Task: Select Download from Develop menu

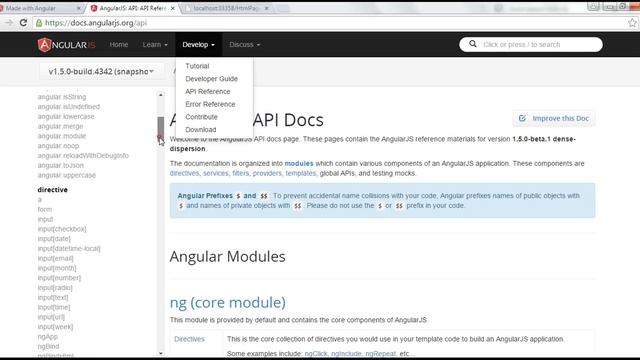Action: pyautogui.click(x=200, y=129)
